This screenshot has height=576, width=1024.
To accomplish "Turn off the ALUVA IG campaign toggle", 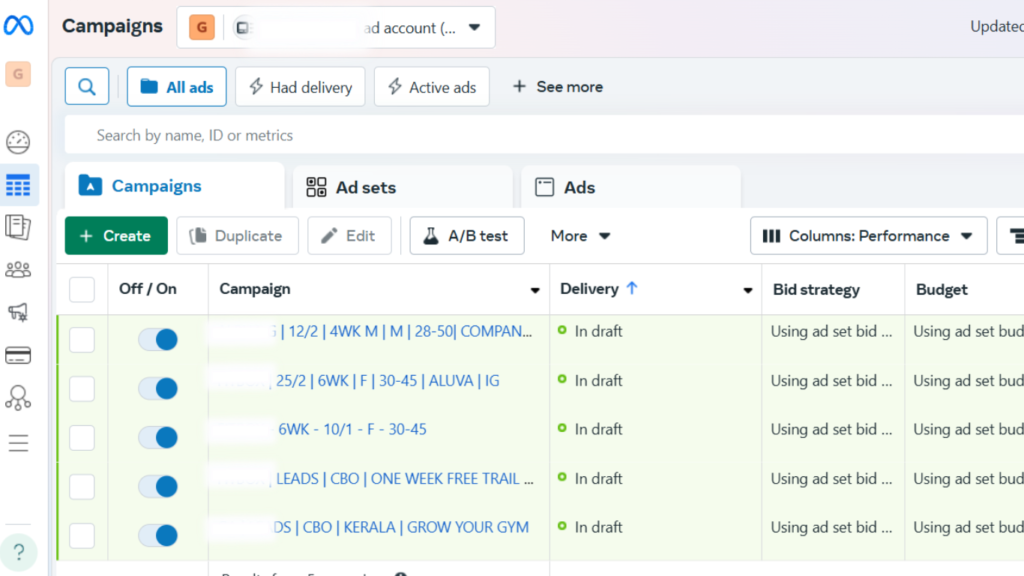I will point(158,389).
